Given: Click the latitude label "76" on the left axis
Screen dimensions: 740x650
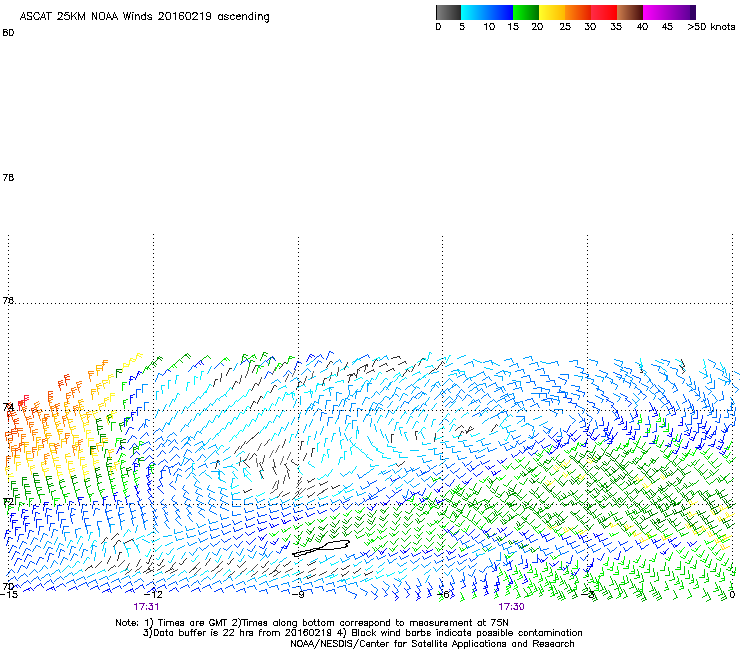Looking at the screenshot, I should pyautogui.click(x=8, y=300).
